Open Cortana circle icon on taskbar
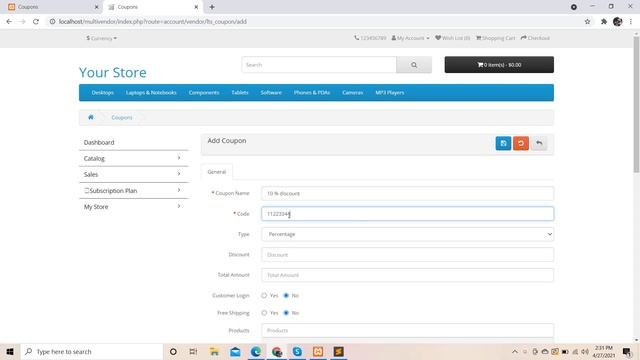This screenshot has height=360, width=640. coord(173,351)
